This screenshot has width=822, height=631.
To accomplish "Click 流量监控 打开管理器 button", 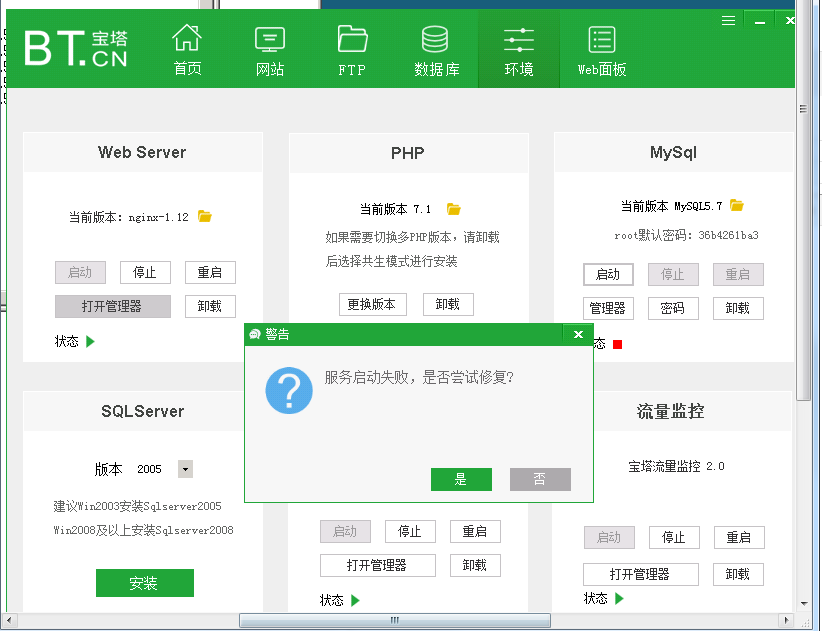I will click(641, 574).
